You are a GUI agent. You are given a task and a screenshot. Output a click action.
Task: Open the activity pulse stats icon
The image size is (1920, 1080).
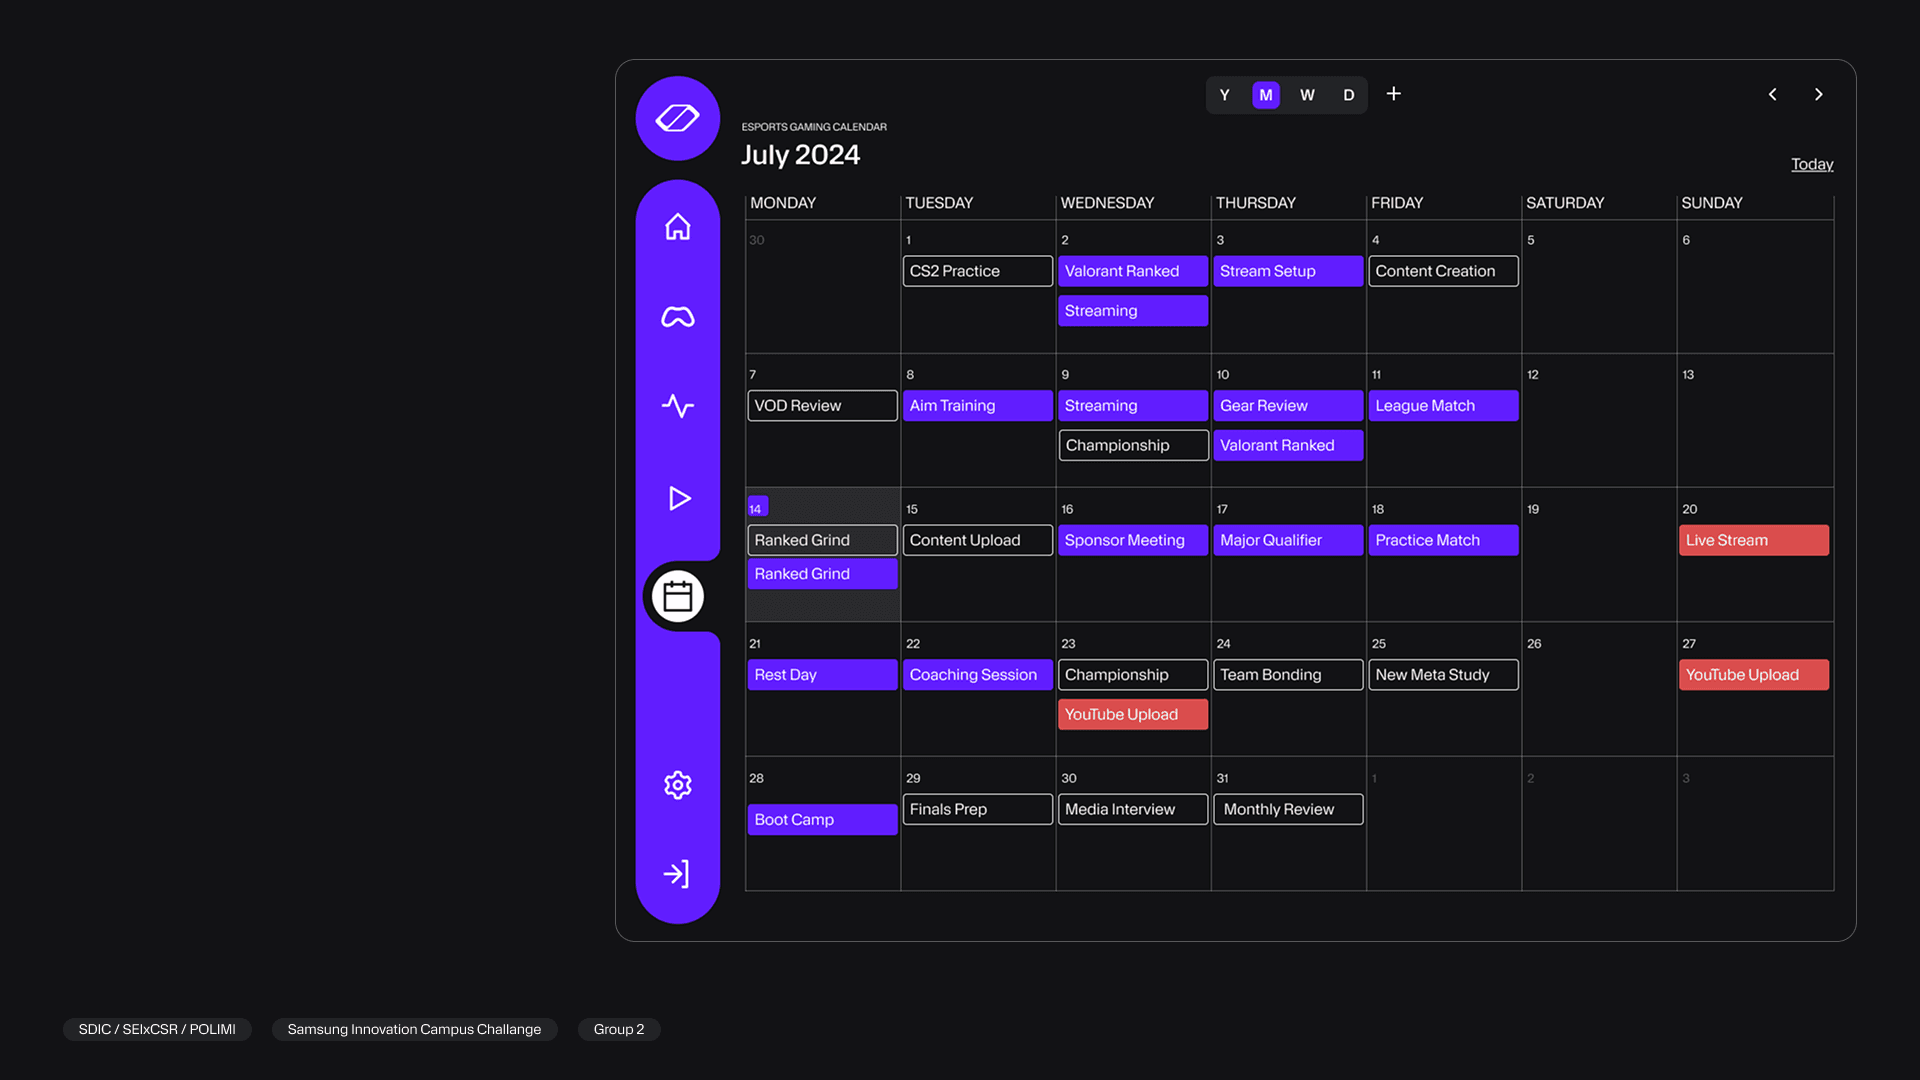[677, 406]
